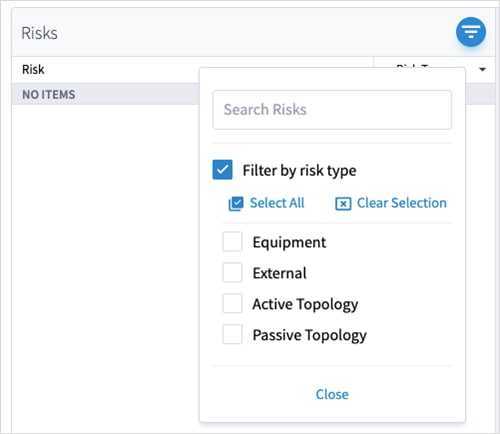Click the Select All link text
The image size is (500, 434).
point(277,203)
